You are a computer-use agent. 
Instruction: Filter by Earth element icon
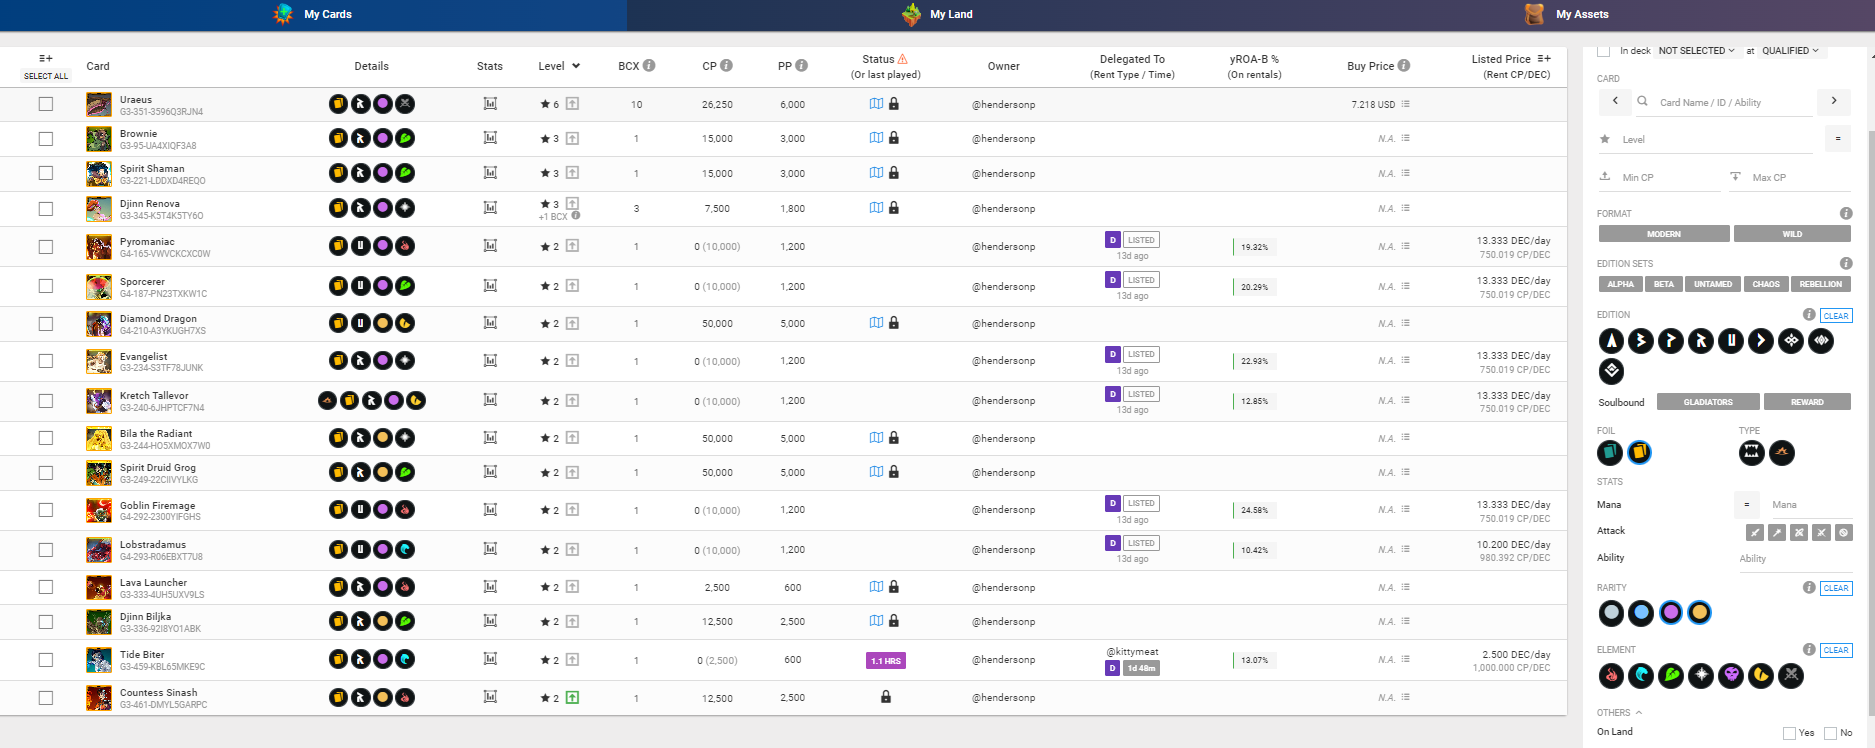point(1671,676)
